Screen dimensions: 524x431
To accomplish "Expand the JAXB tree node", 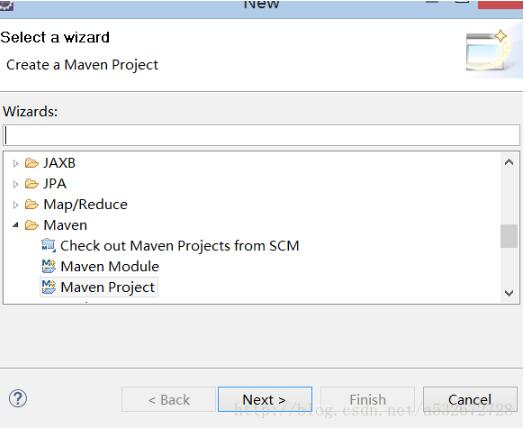I will (x=15, y=163).
